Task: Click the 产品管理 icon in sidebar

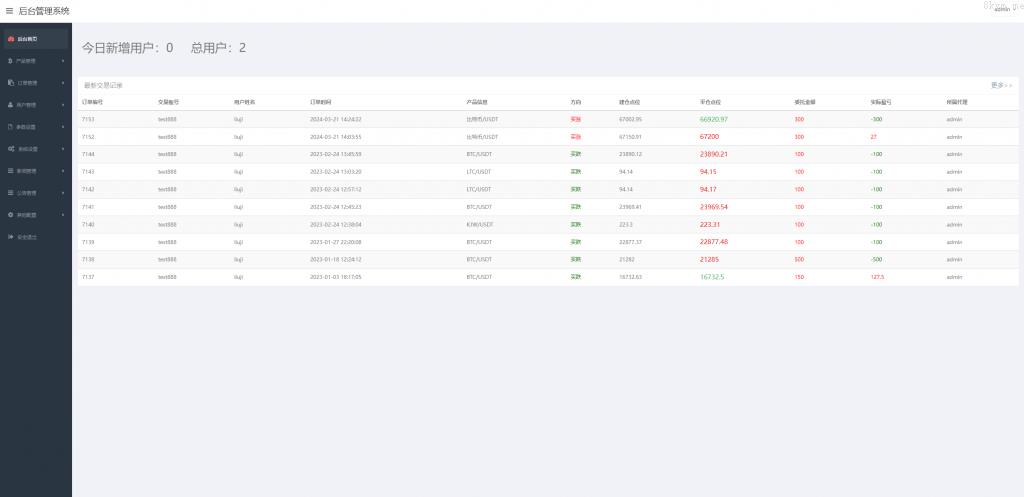Action: click(x=11, y=61)
